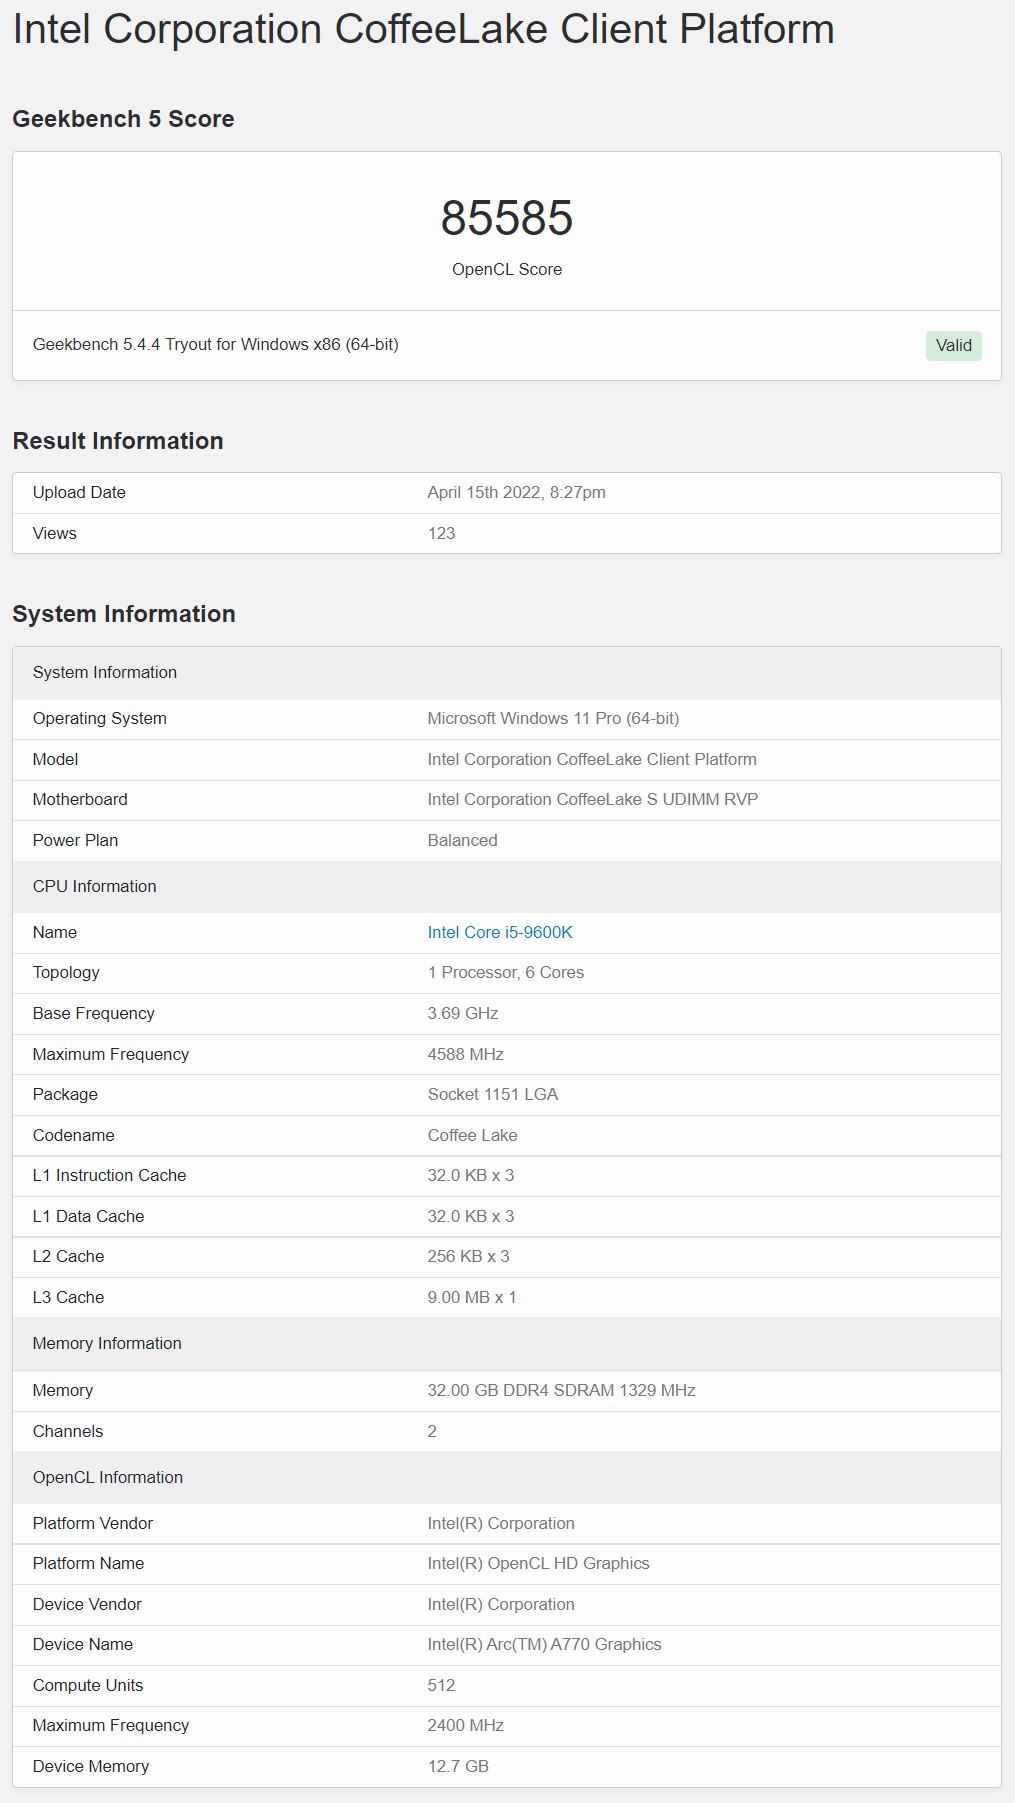Viewport: 1015px width, 1803px height.
Task: Click the Platform Name value OpenCL HD Graphics
Action: pyautogui.click(x=538, y=1563)
